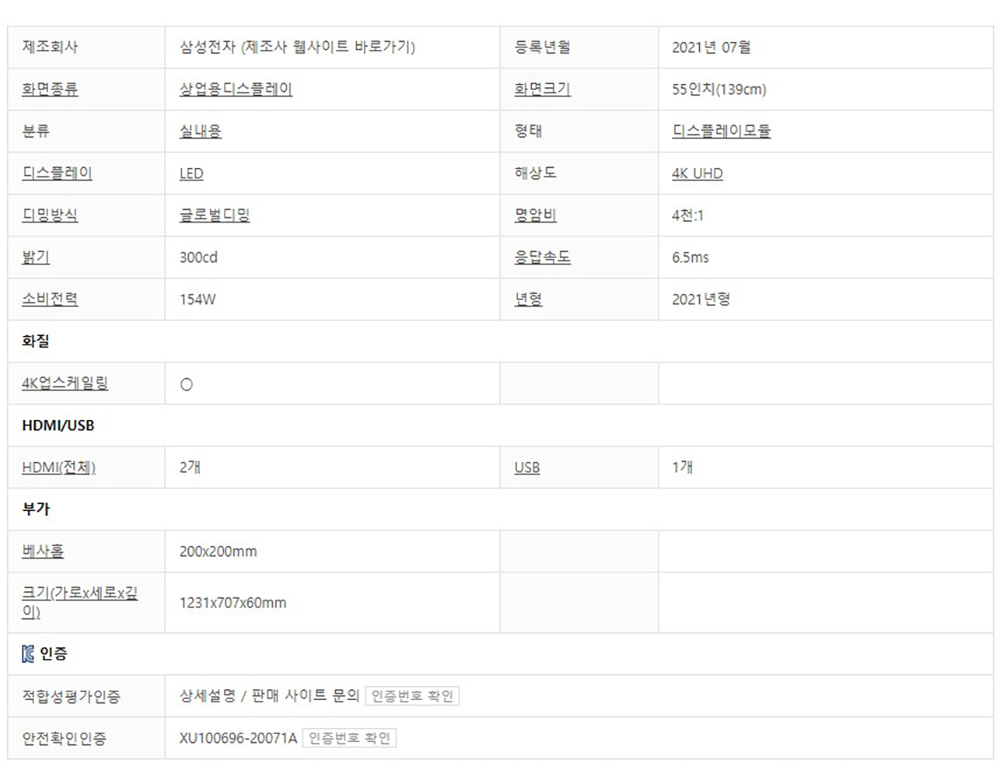Open the 베사홀 term link

pos(43,551)
